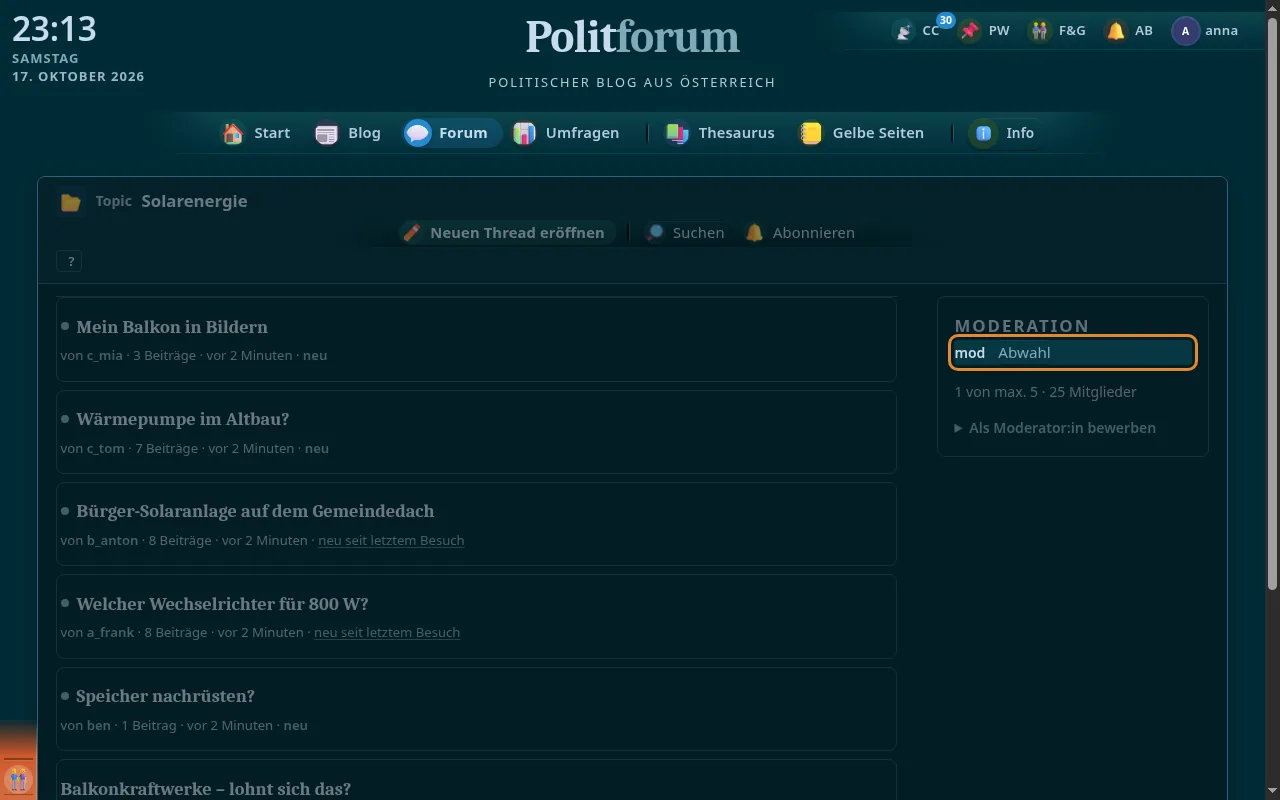Open the anna user avatar
Screen dimensions: 1280x800
[x=1186, y=31]
